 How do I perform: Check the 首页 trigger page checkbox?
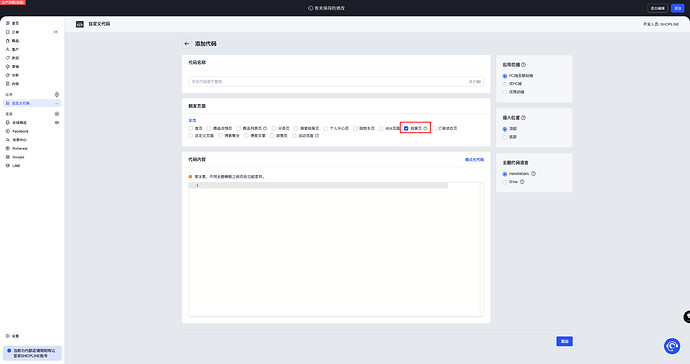click(x=191, y=129)
